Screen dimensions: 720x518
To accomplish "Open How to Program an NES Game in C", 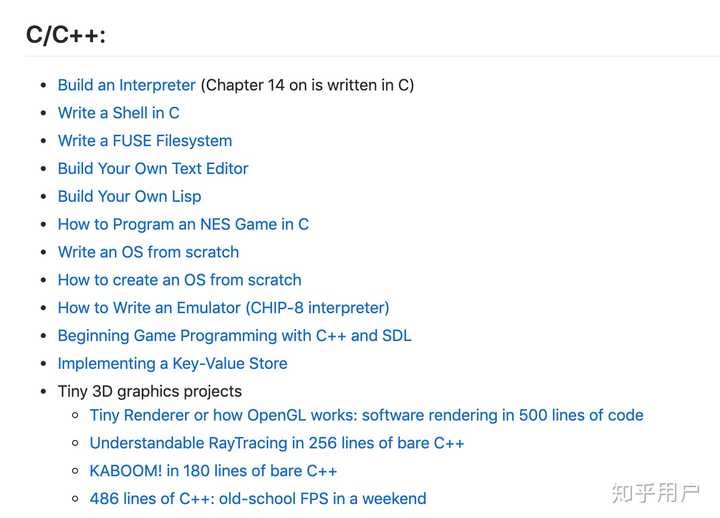I will click(x=183, y=224).
